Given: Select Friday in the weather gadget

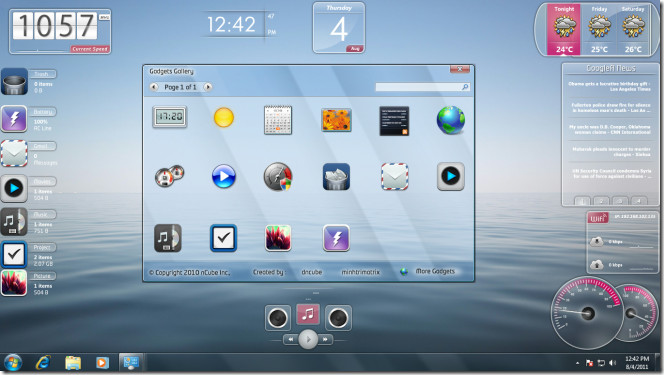Looking at the screenshot, I should pos(599,29).
